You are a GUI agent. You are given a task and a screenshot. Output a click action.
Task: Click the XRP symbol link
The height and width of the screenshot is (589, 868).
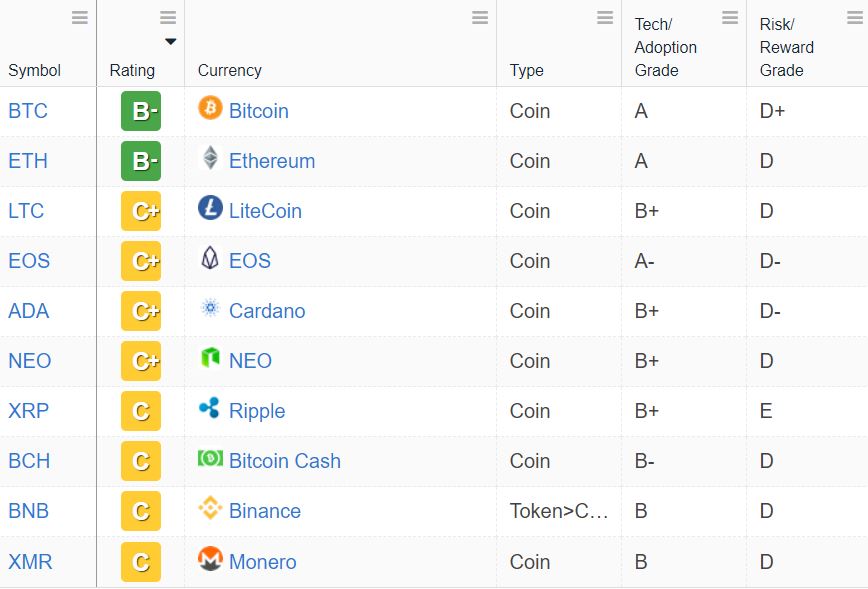tap(29, 411)
